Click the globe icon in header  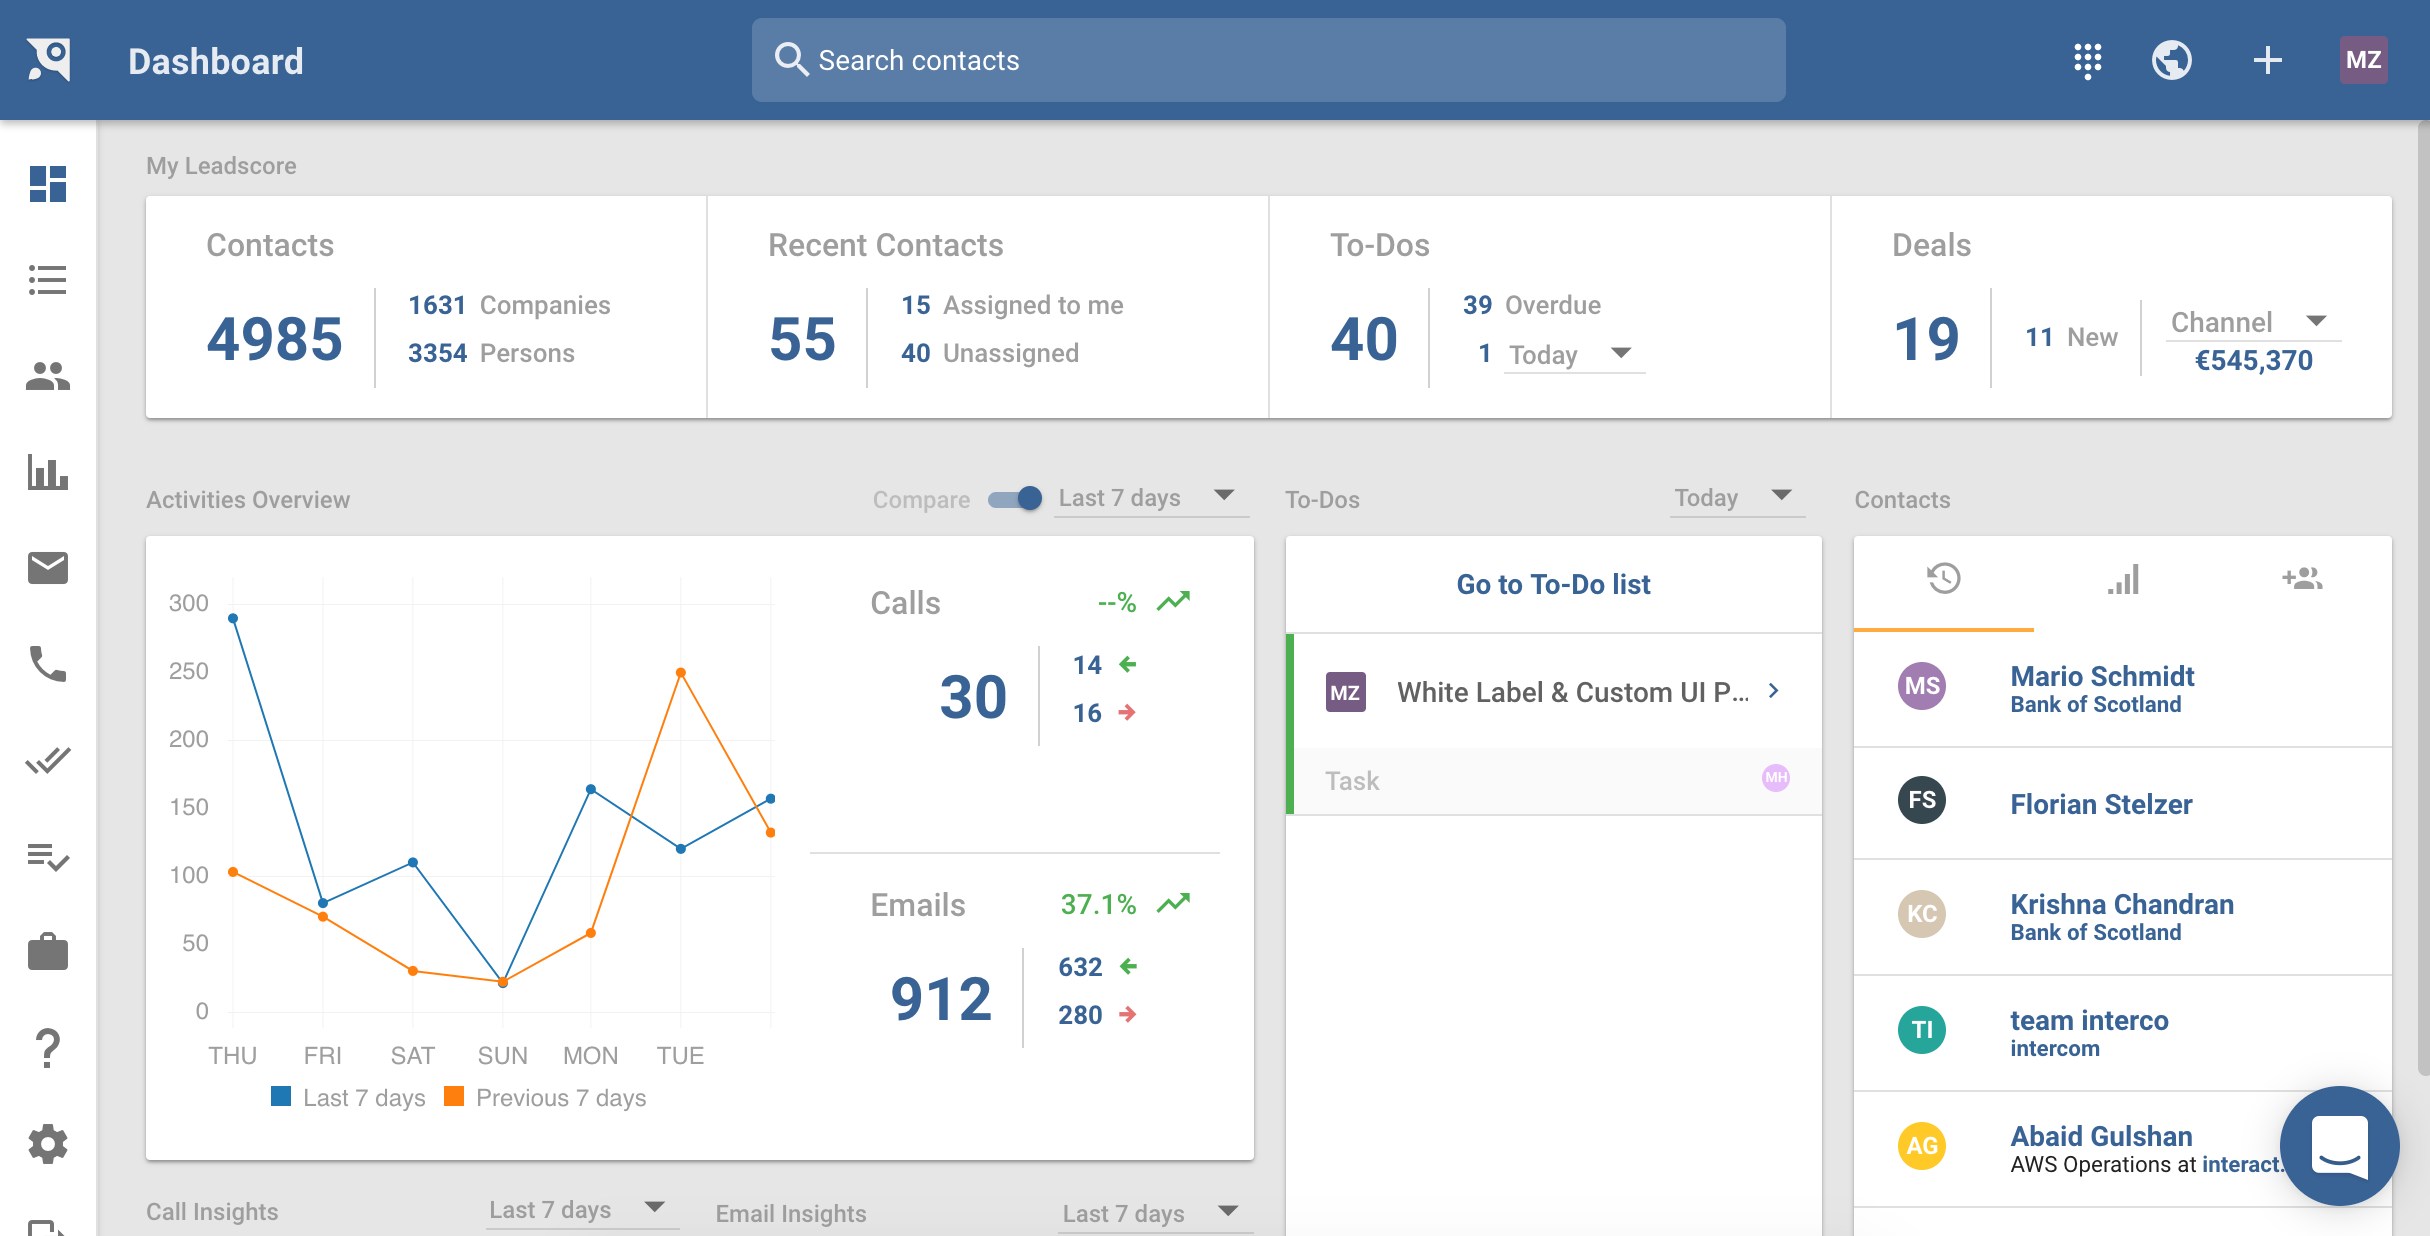(x=2172, y=60)
